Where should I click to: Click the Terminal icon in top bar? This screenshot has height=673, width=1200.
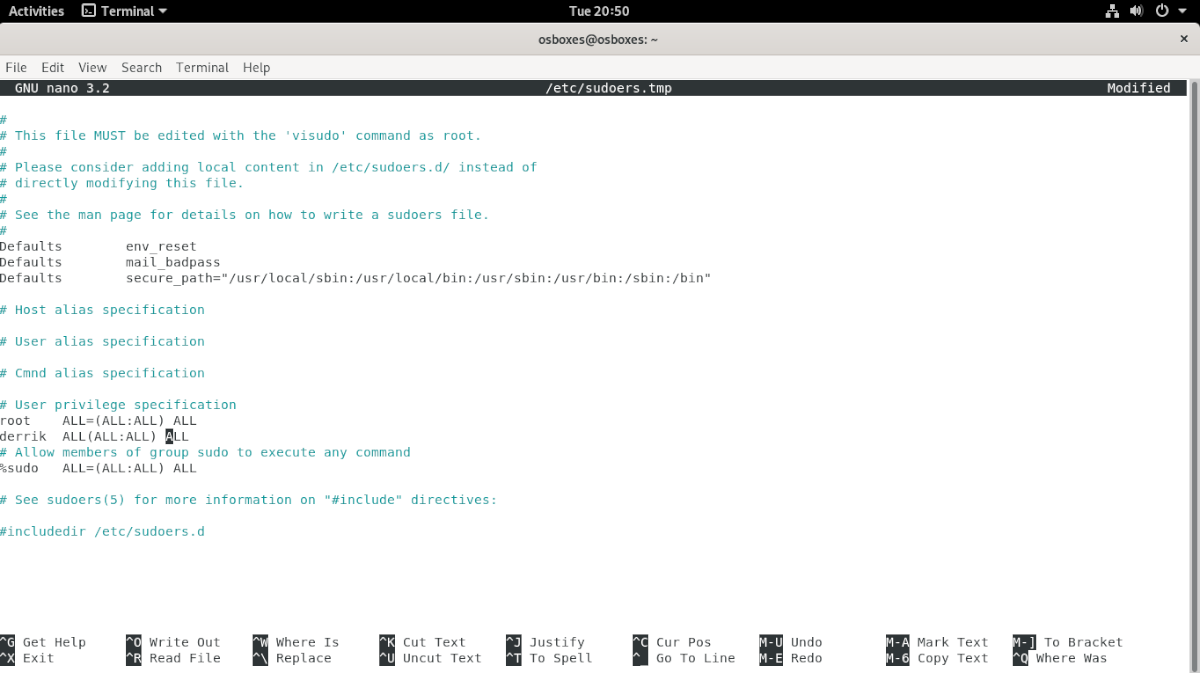[89, 11]
